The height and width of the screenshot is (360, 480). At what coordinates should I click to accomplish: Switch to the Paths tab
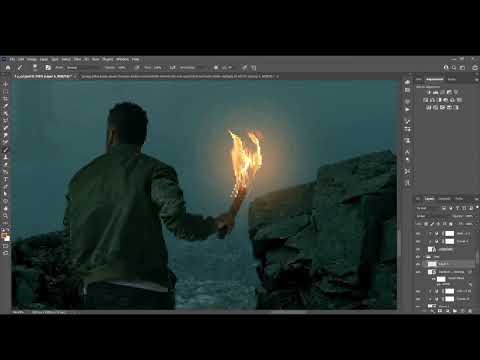459,199
